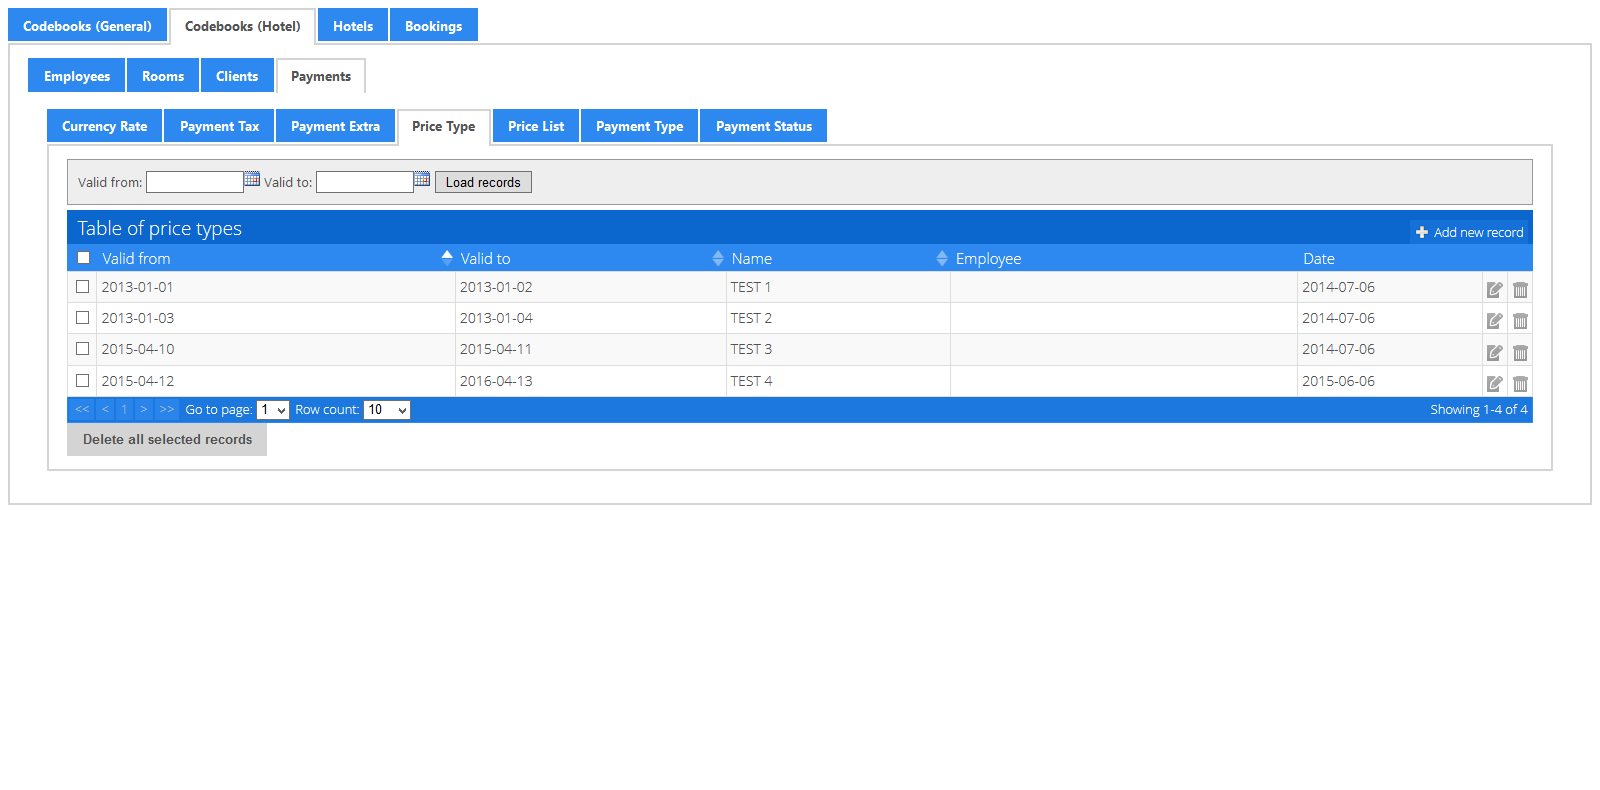Click the 2013-01-02 valid to cell
The image size is (1600, 790).
click(591, 287)
